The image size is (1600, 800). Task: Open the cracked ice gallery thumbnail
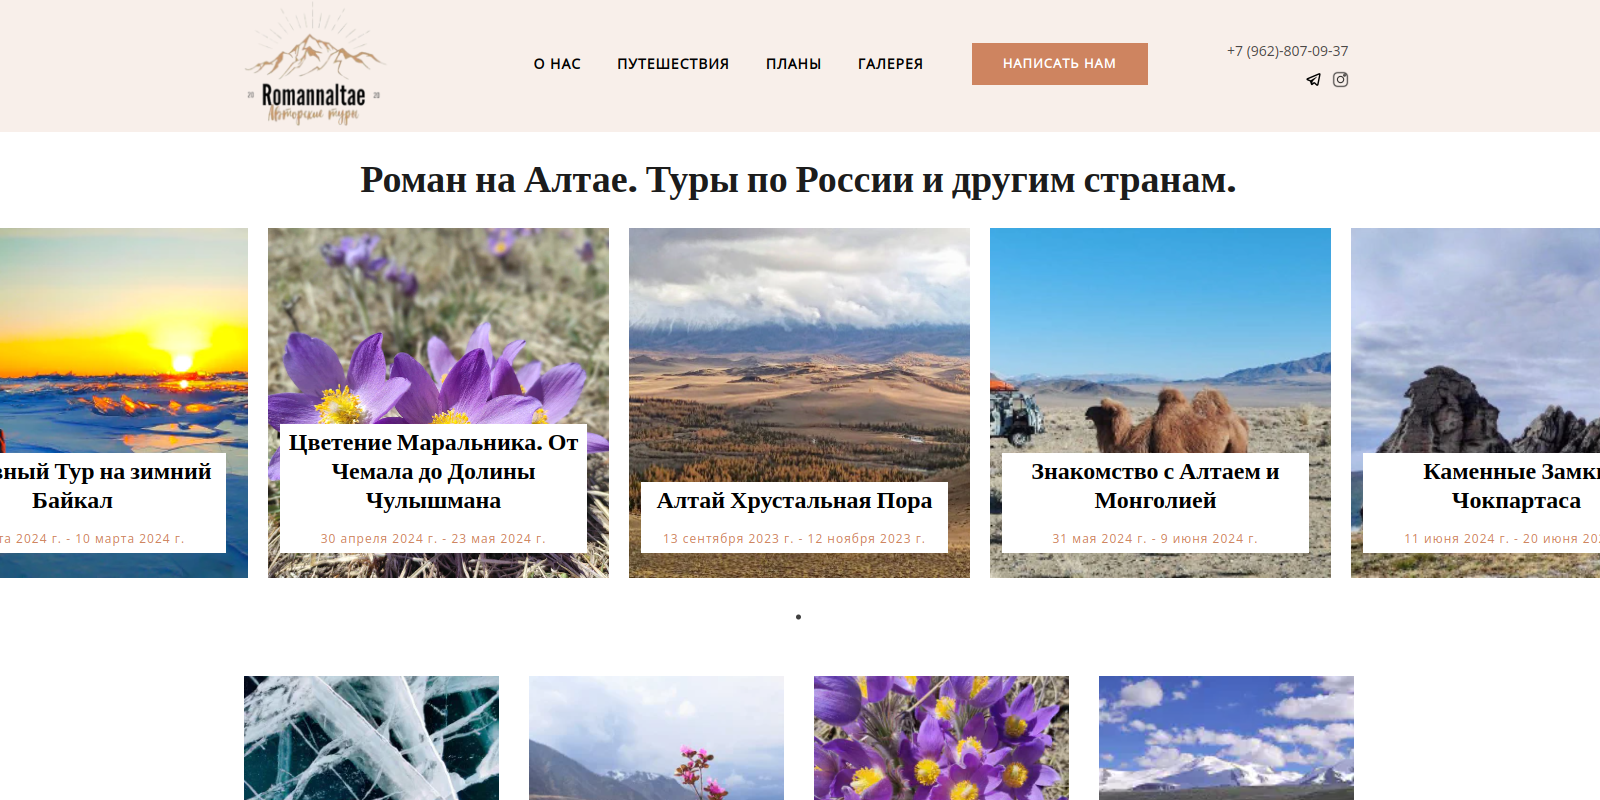pyautogui.click(x=371, y=738)
